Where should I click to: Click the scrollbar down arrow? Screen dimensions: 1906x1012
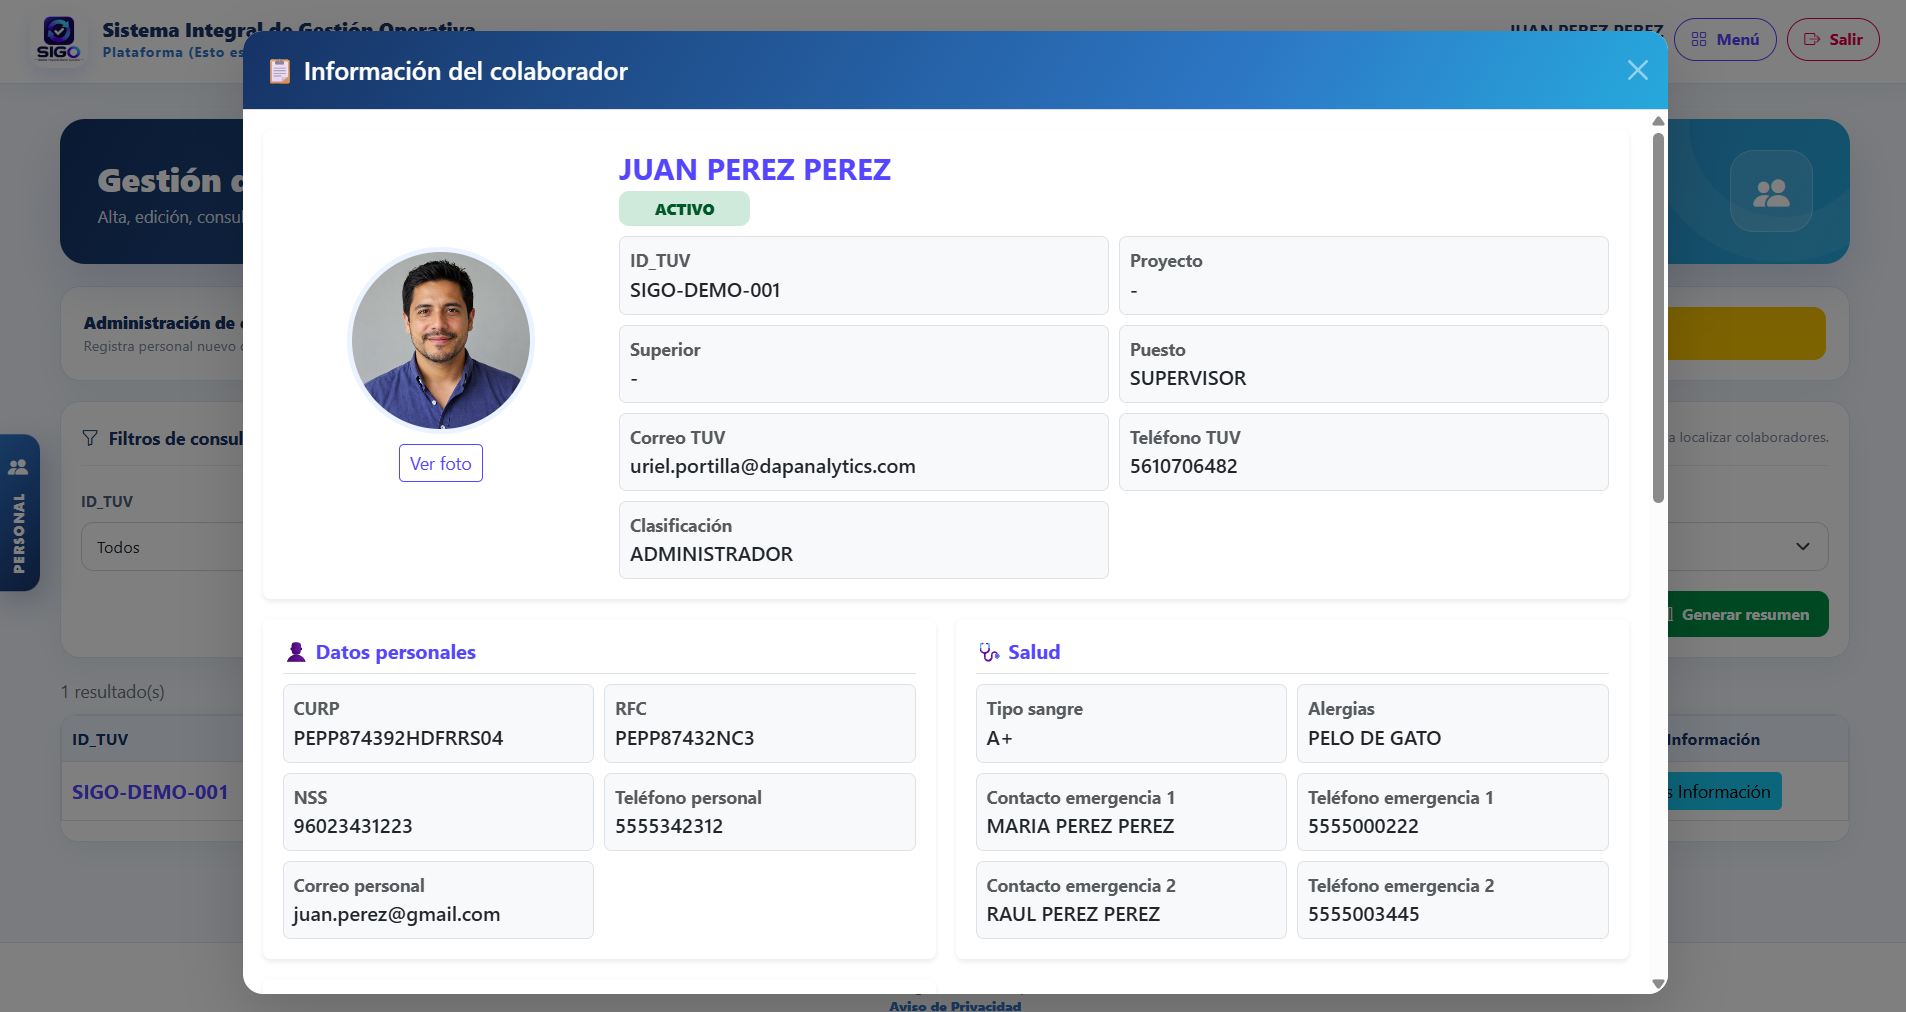pyautogui.click(x=1658, y=984)
